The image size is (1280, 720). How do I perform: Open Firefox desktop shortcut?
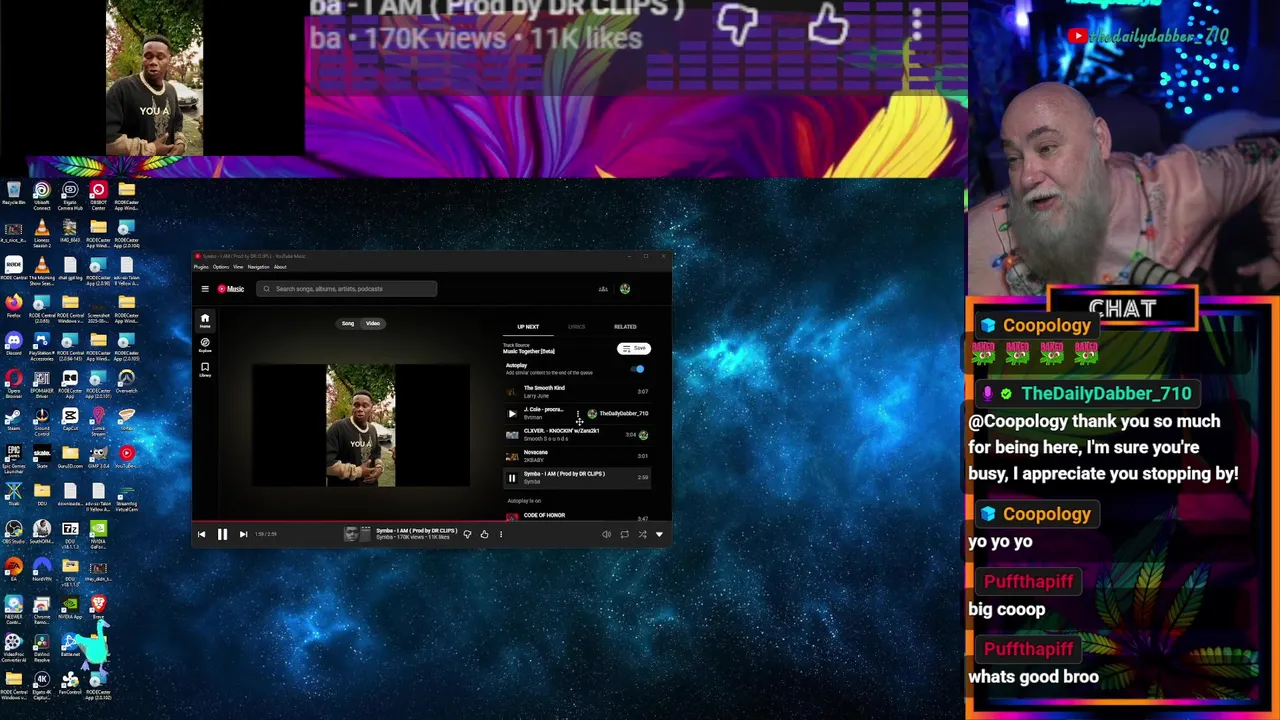click(13, 306)
